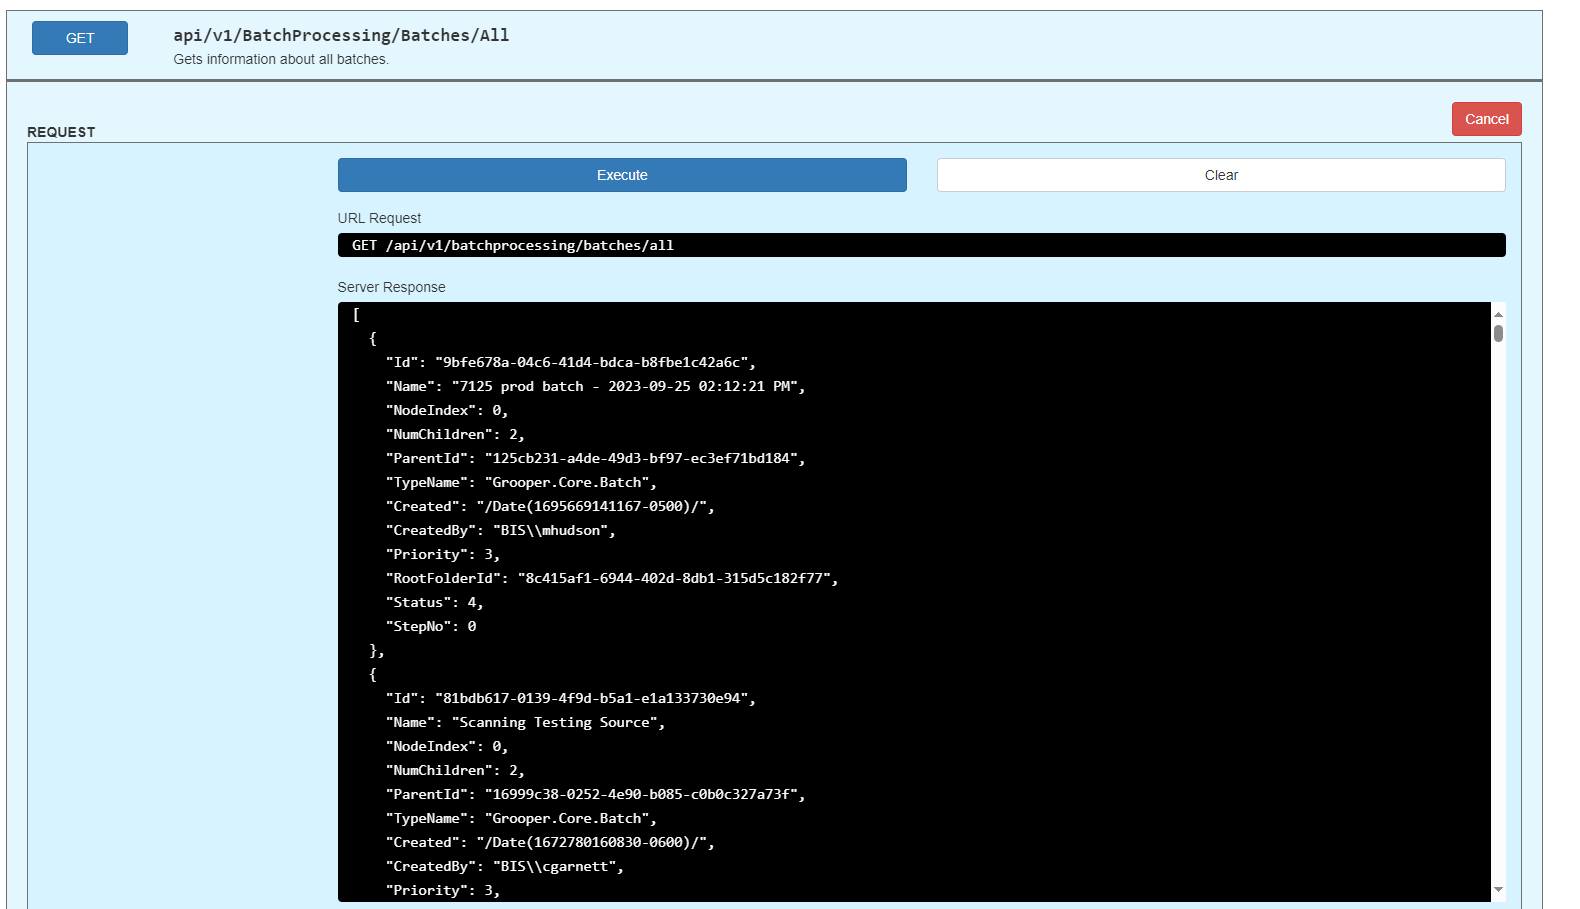
Task: Click the Id value 9bfe678a in response
Action: point(595,362)
